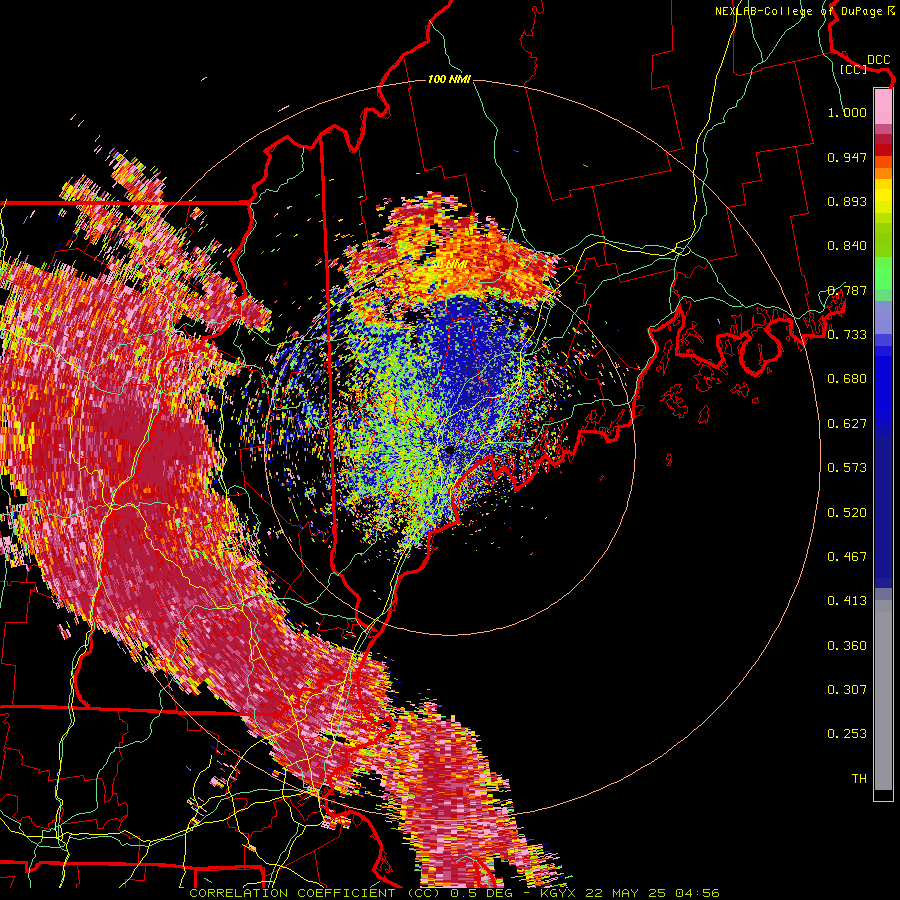Click the CORRELATION COEFFICIENT (CC) product title
The image size is (900, 900).
click(315, 893)
